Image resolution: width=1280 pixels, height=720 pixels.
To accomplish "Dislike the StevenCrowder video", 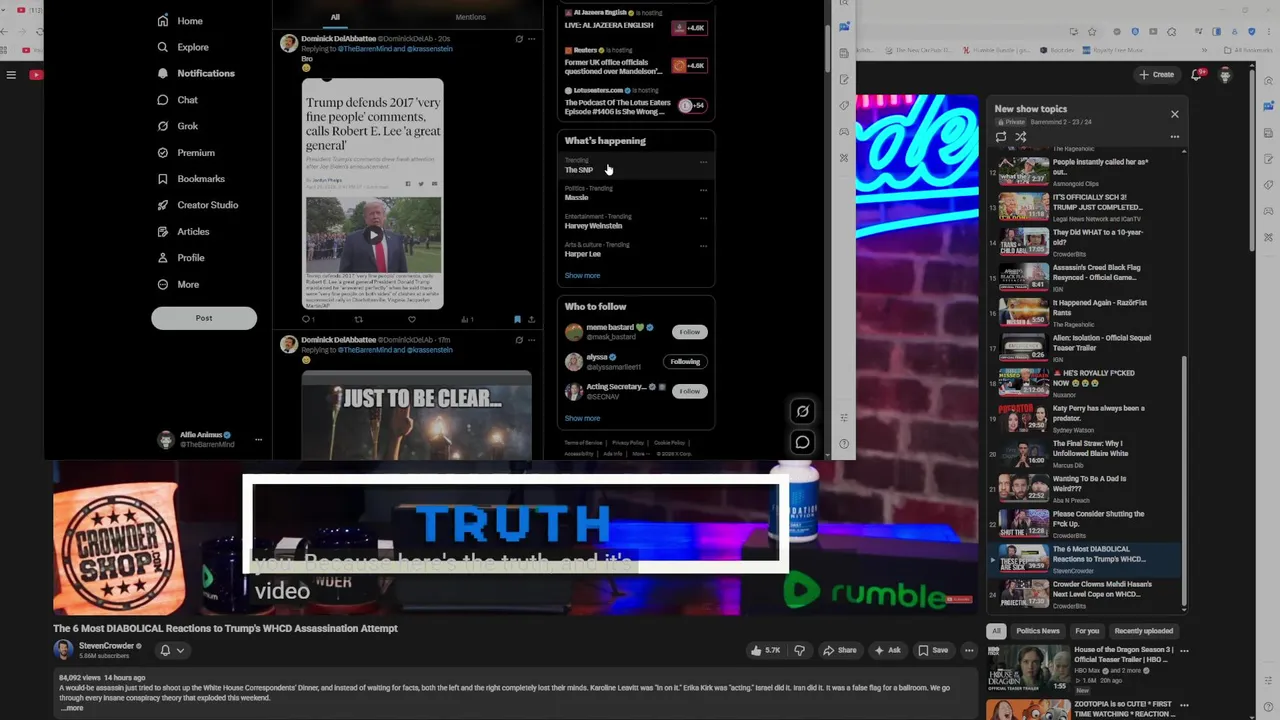I will (799, 650).
